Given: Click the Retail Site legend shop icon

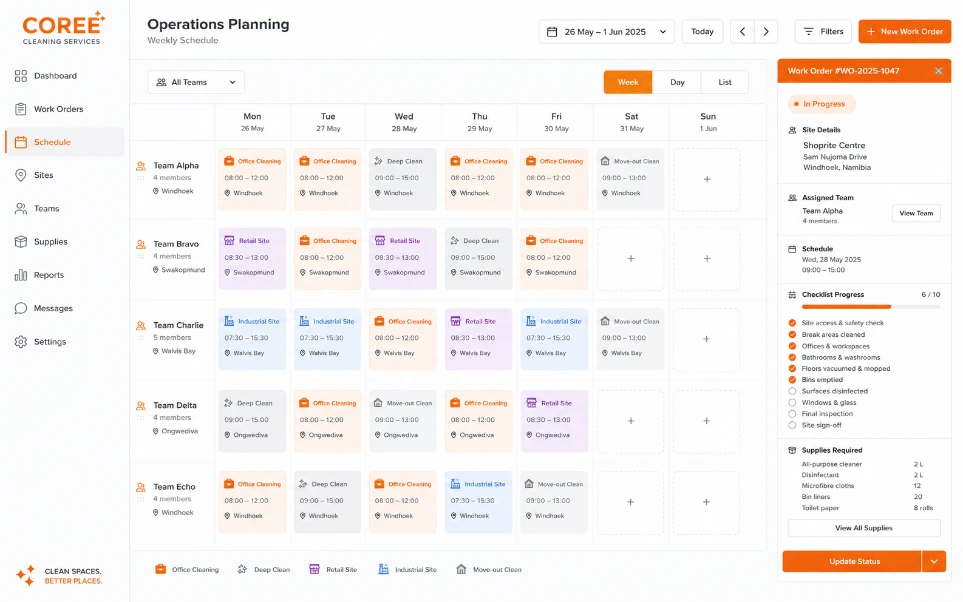Looking at the screenshot, I should click(314, 569).
